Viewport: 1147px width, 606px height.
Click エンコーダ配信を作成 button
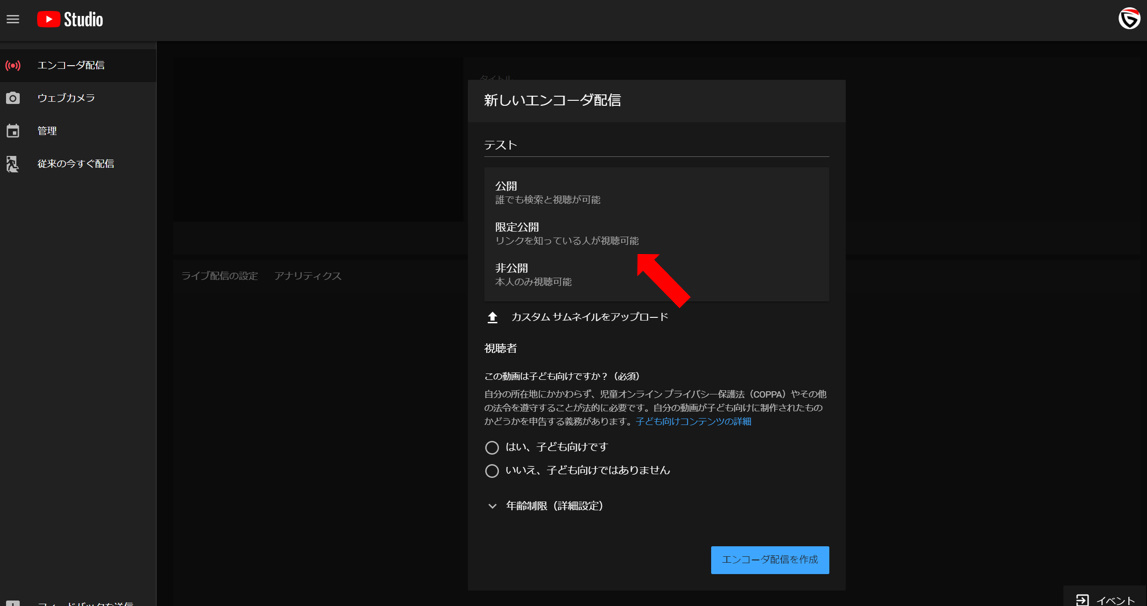coord(769,560)
